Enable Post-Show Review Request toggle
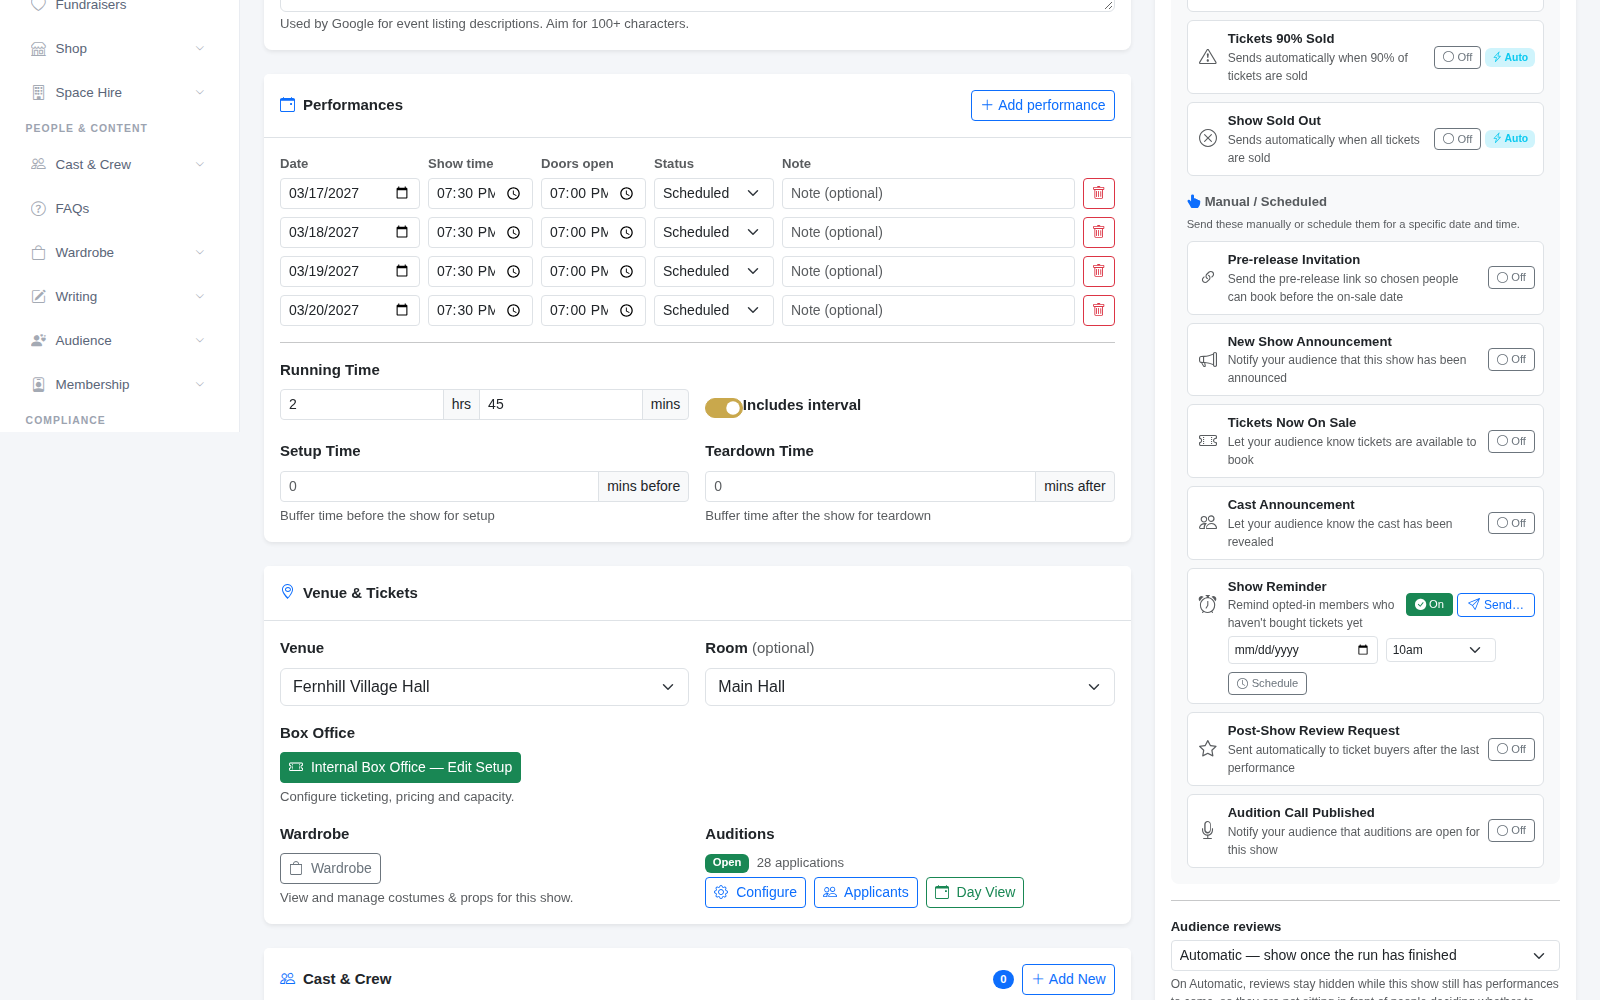 pos(1511,749)
